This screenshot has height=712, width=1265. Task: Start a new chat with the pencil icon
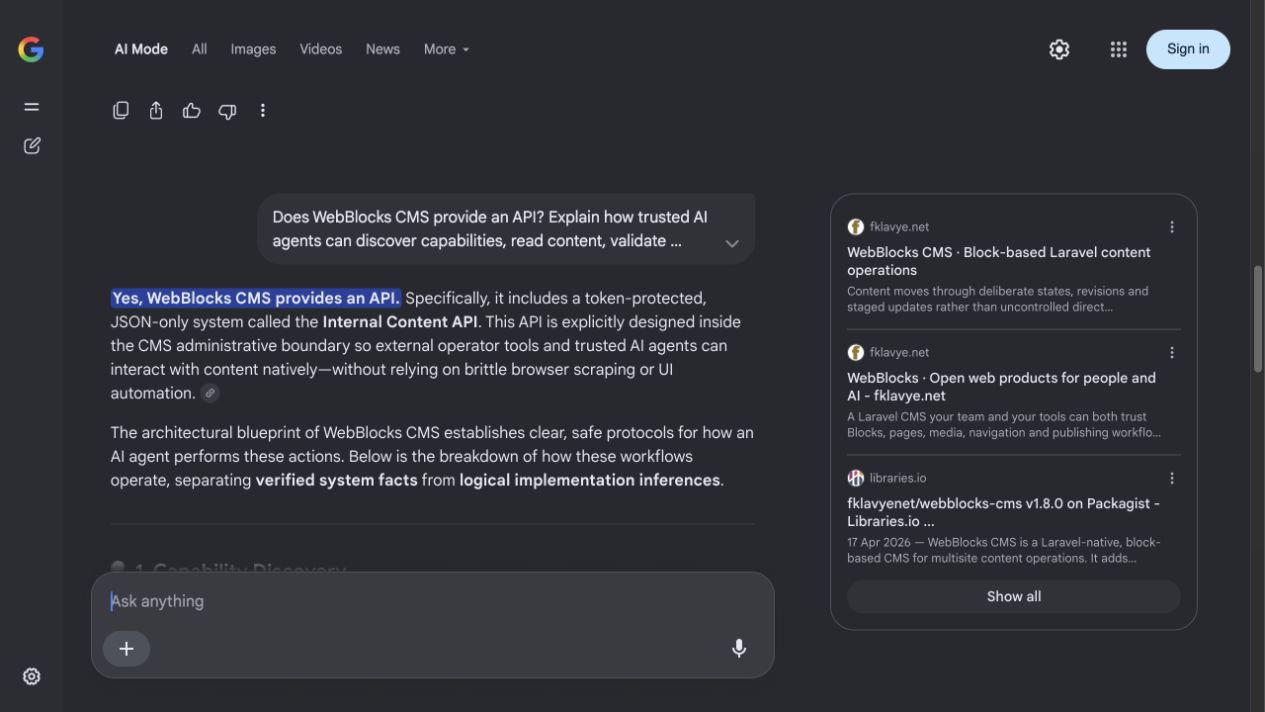point(32,146)
